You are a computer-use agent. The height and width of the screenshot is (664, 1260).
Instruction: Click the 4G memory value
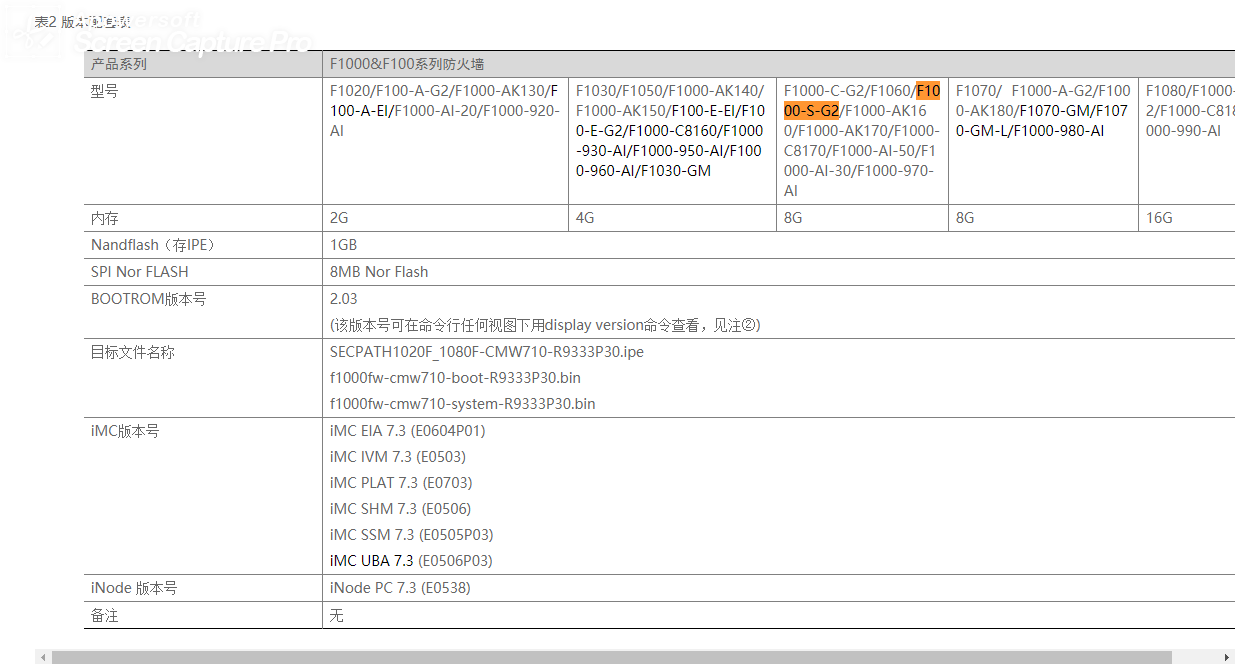(x=585, y=218)
